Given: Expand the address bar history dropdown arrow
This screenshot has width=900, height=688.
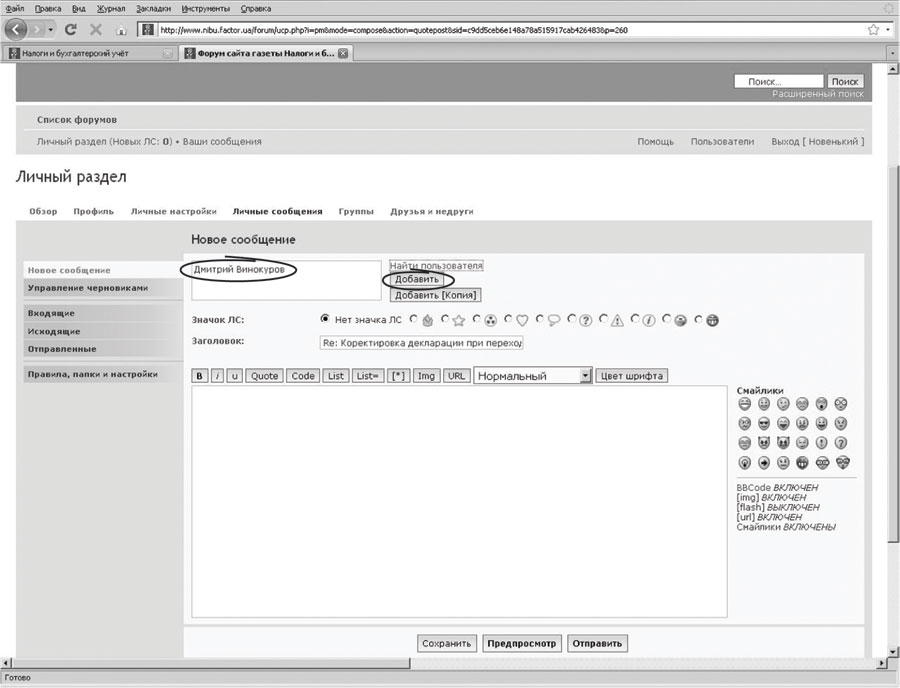Looking at the screenshot, I should pos(888,30).
